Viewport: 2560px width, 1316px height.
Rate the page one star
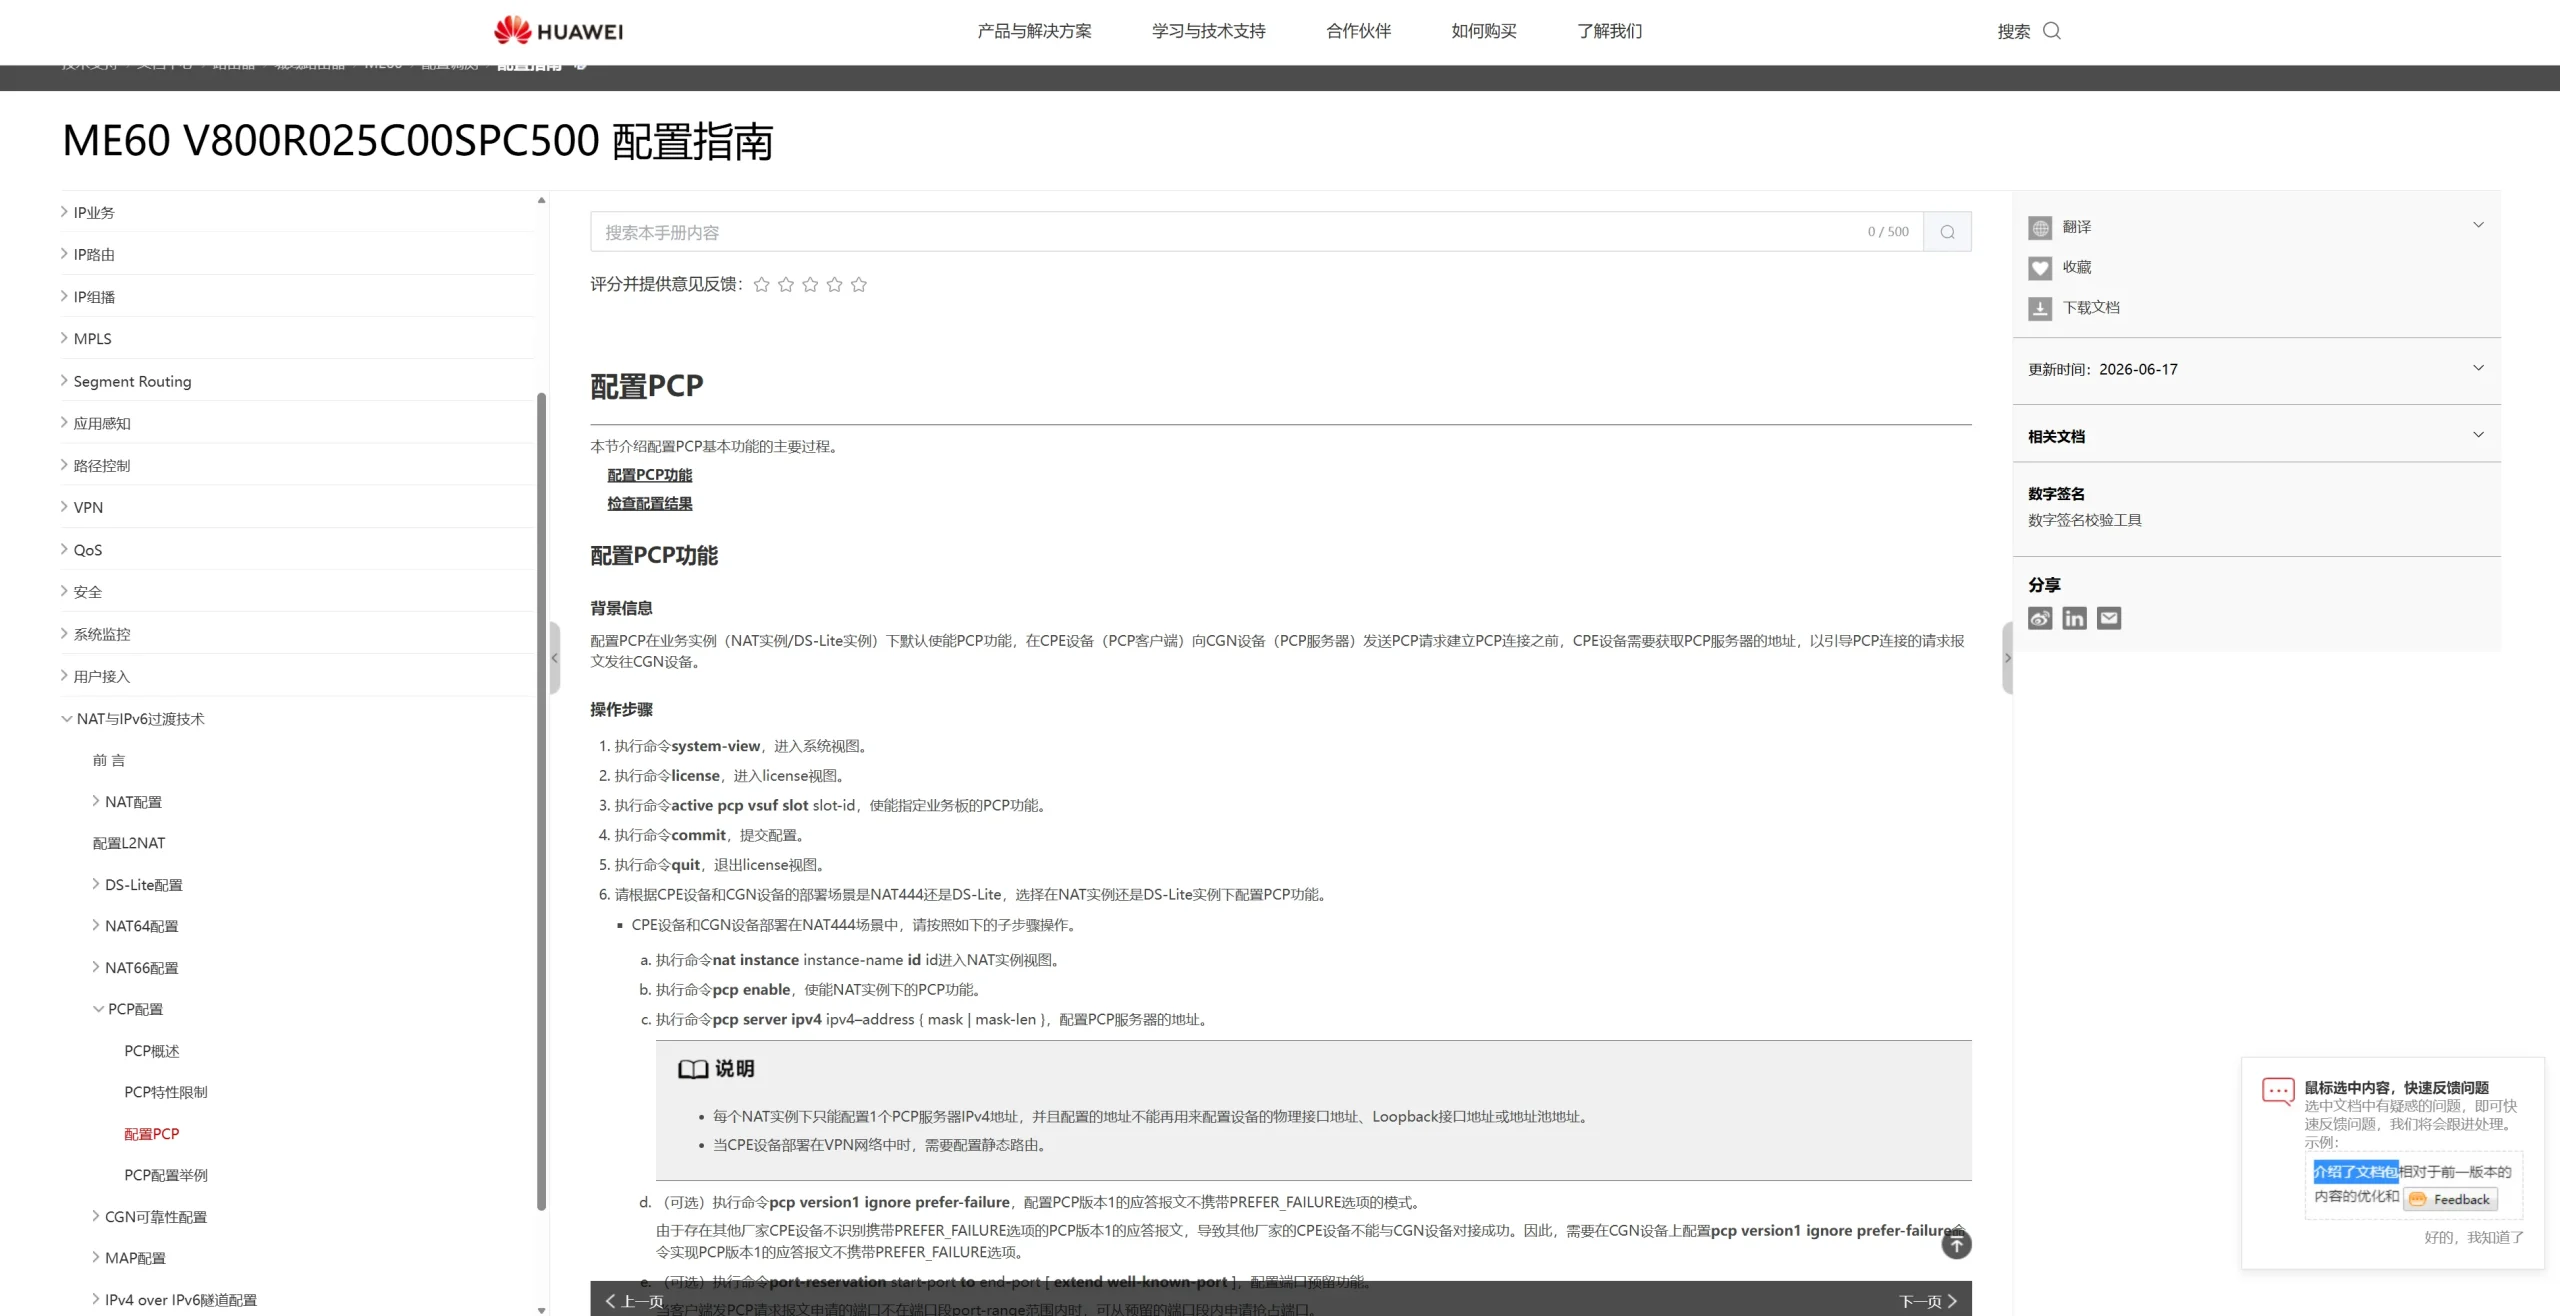(761, 285)
